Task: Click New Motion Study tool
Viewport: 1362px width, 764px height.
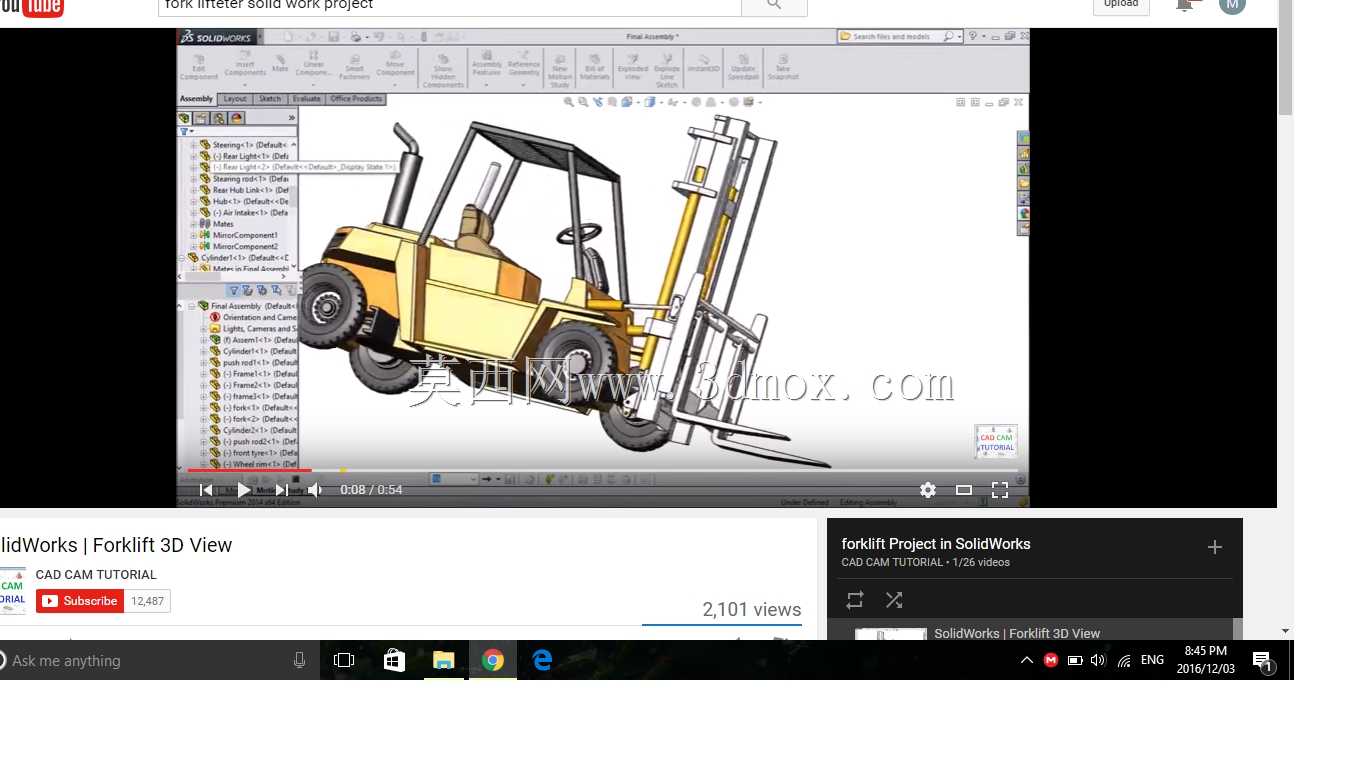Action: tap(560, 70)
